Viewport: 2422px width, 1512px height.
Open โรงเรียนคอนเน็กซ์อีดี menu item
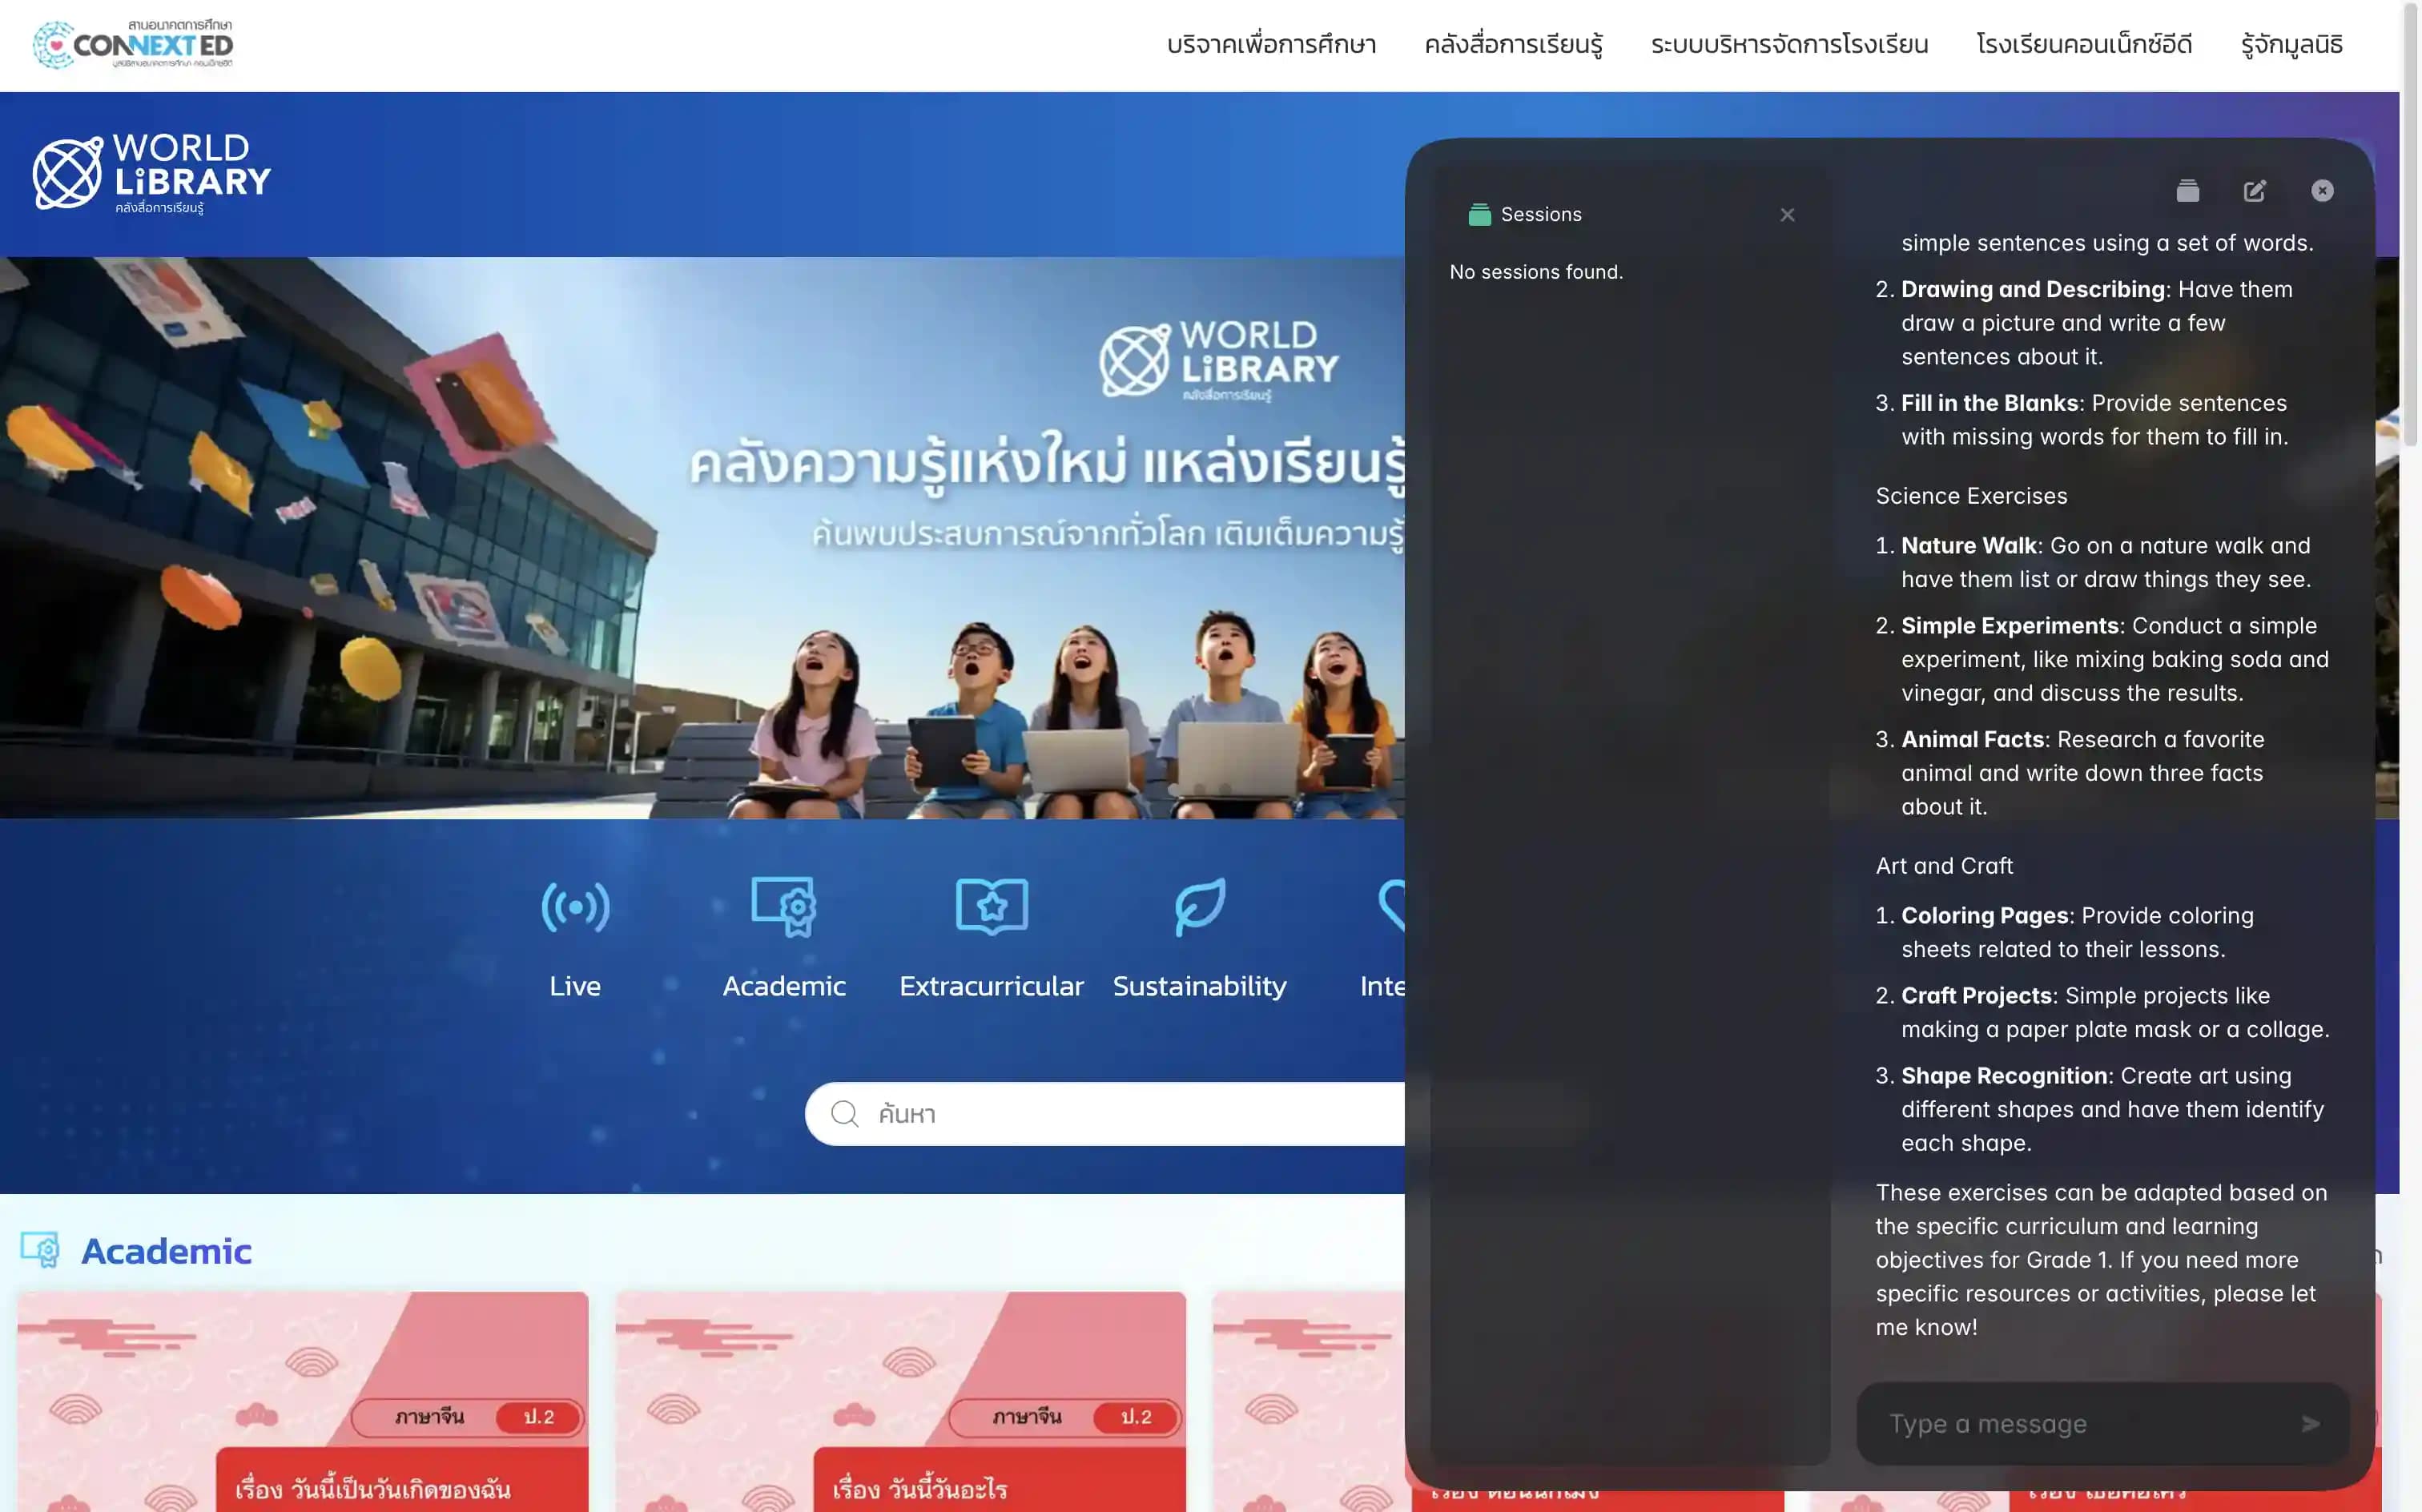(2084, 45)
